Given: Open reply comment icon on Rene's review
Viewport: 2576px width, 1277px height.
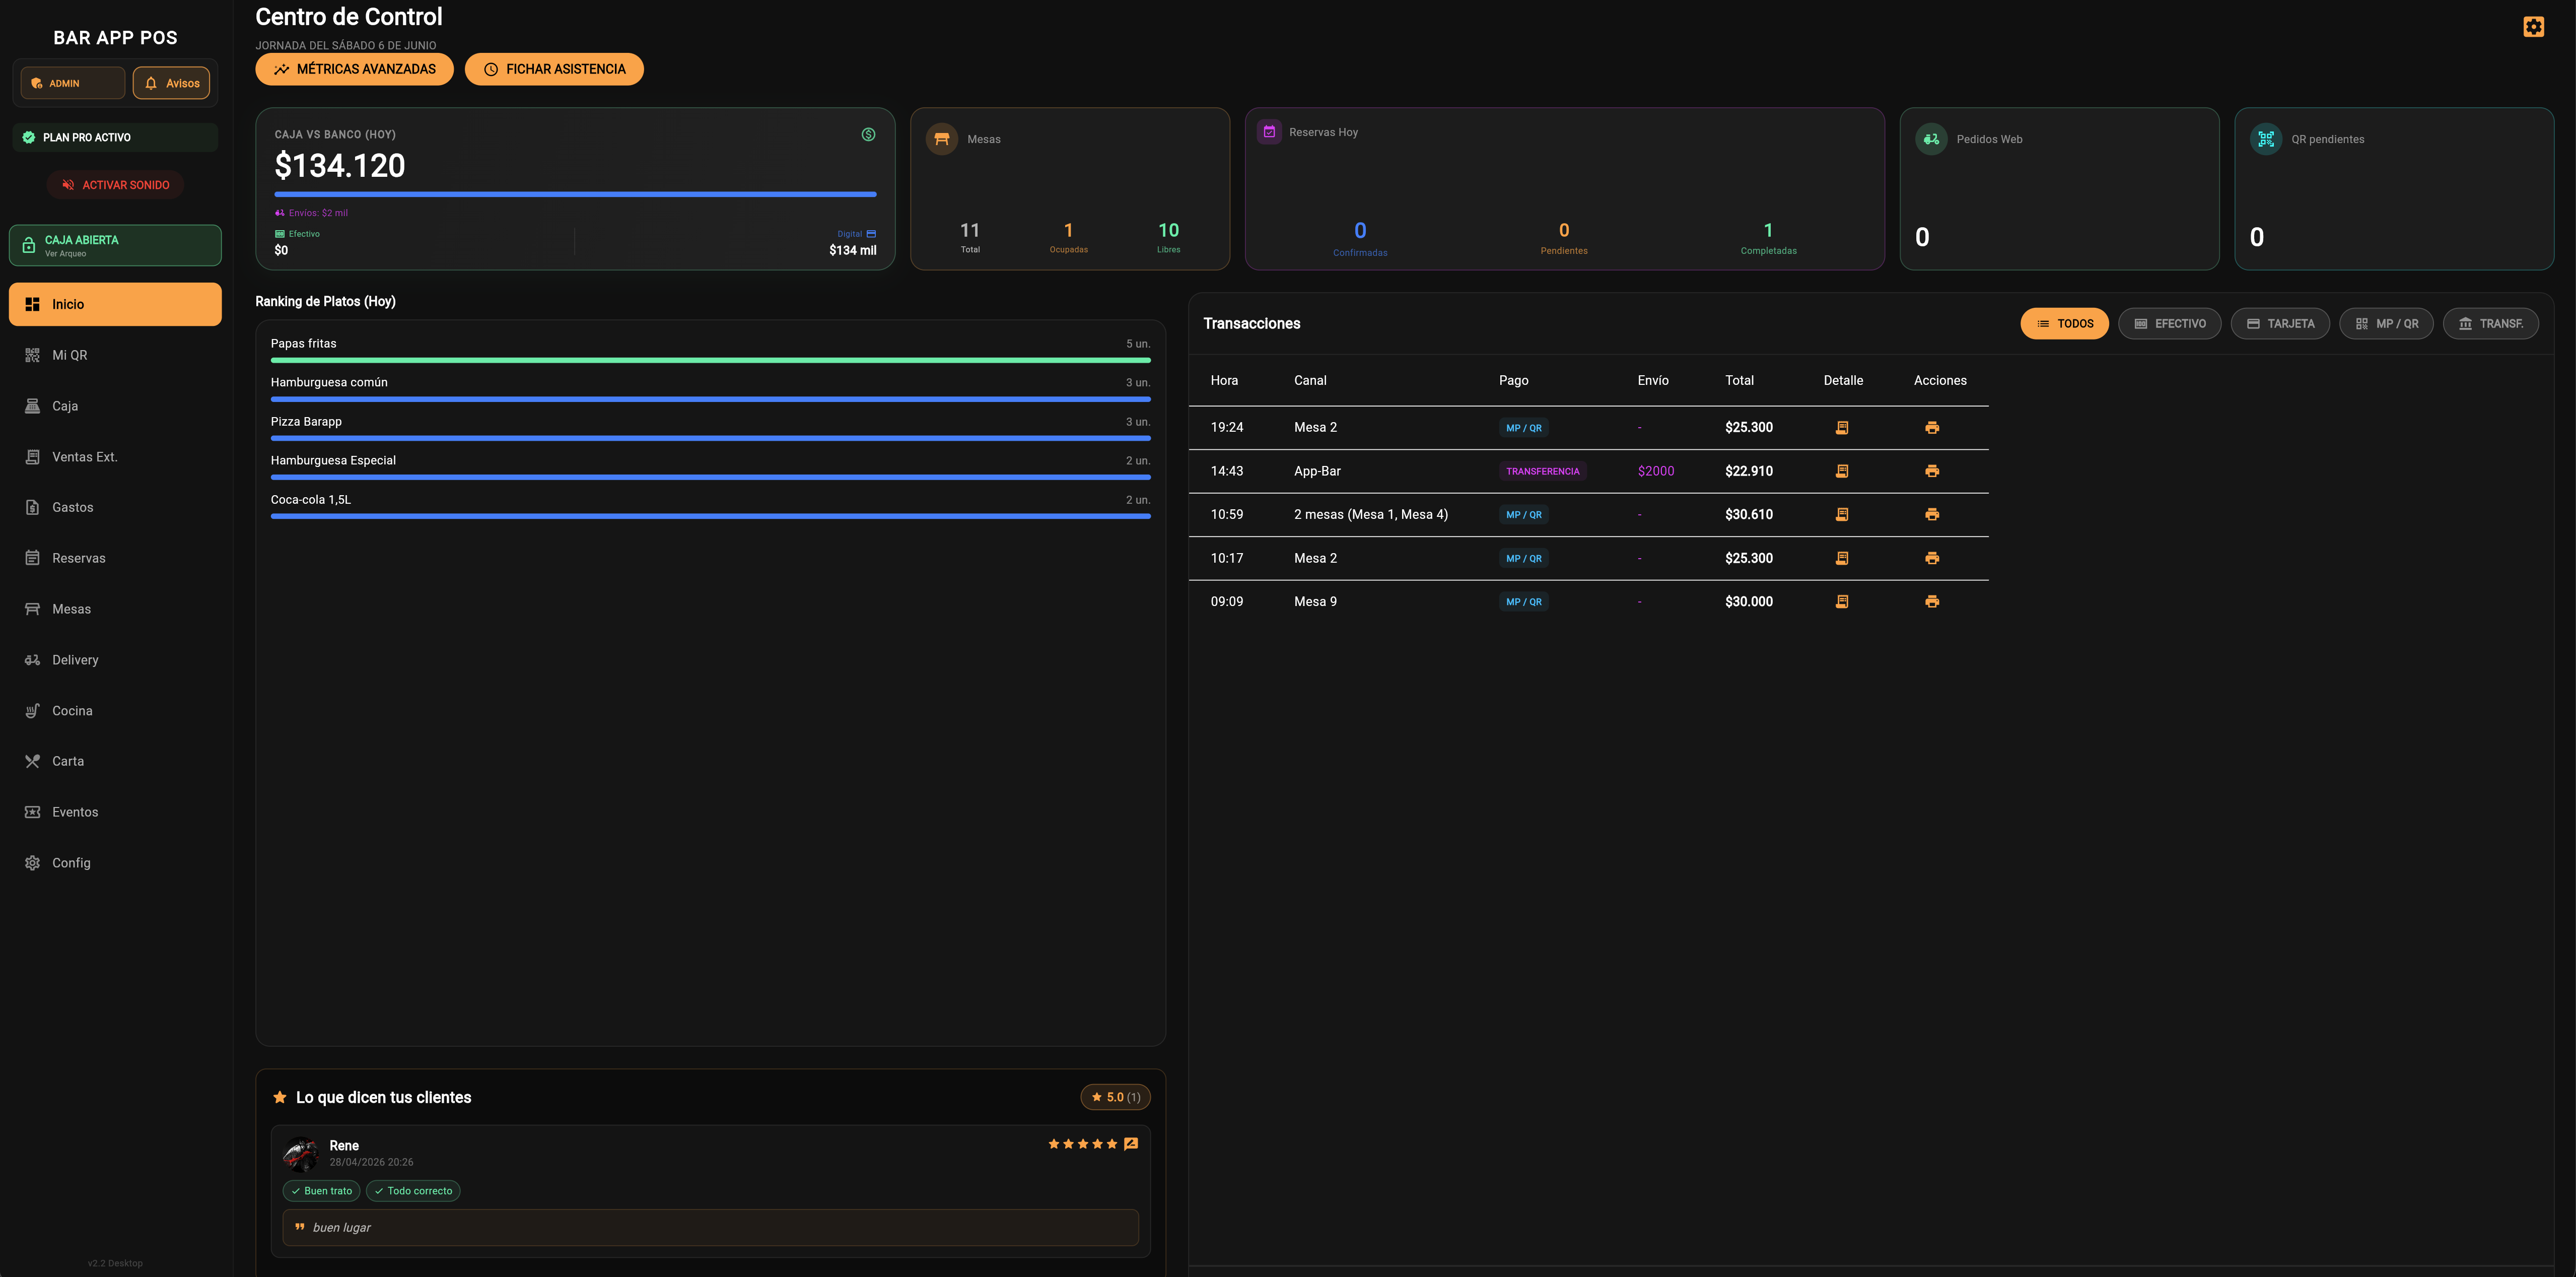Looking at the screenshot, I should tap(1131, 1144).
